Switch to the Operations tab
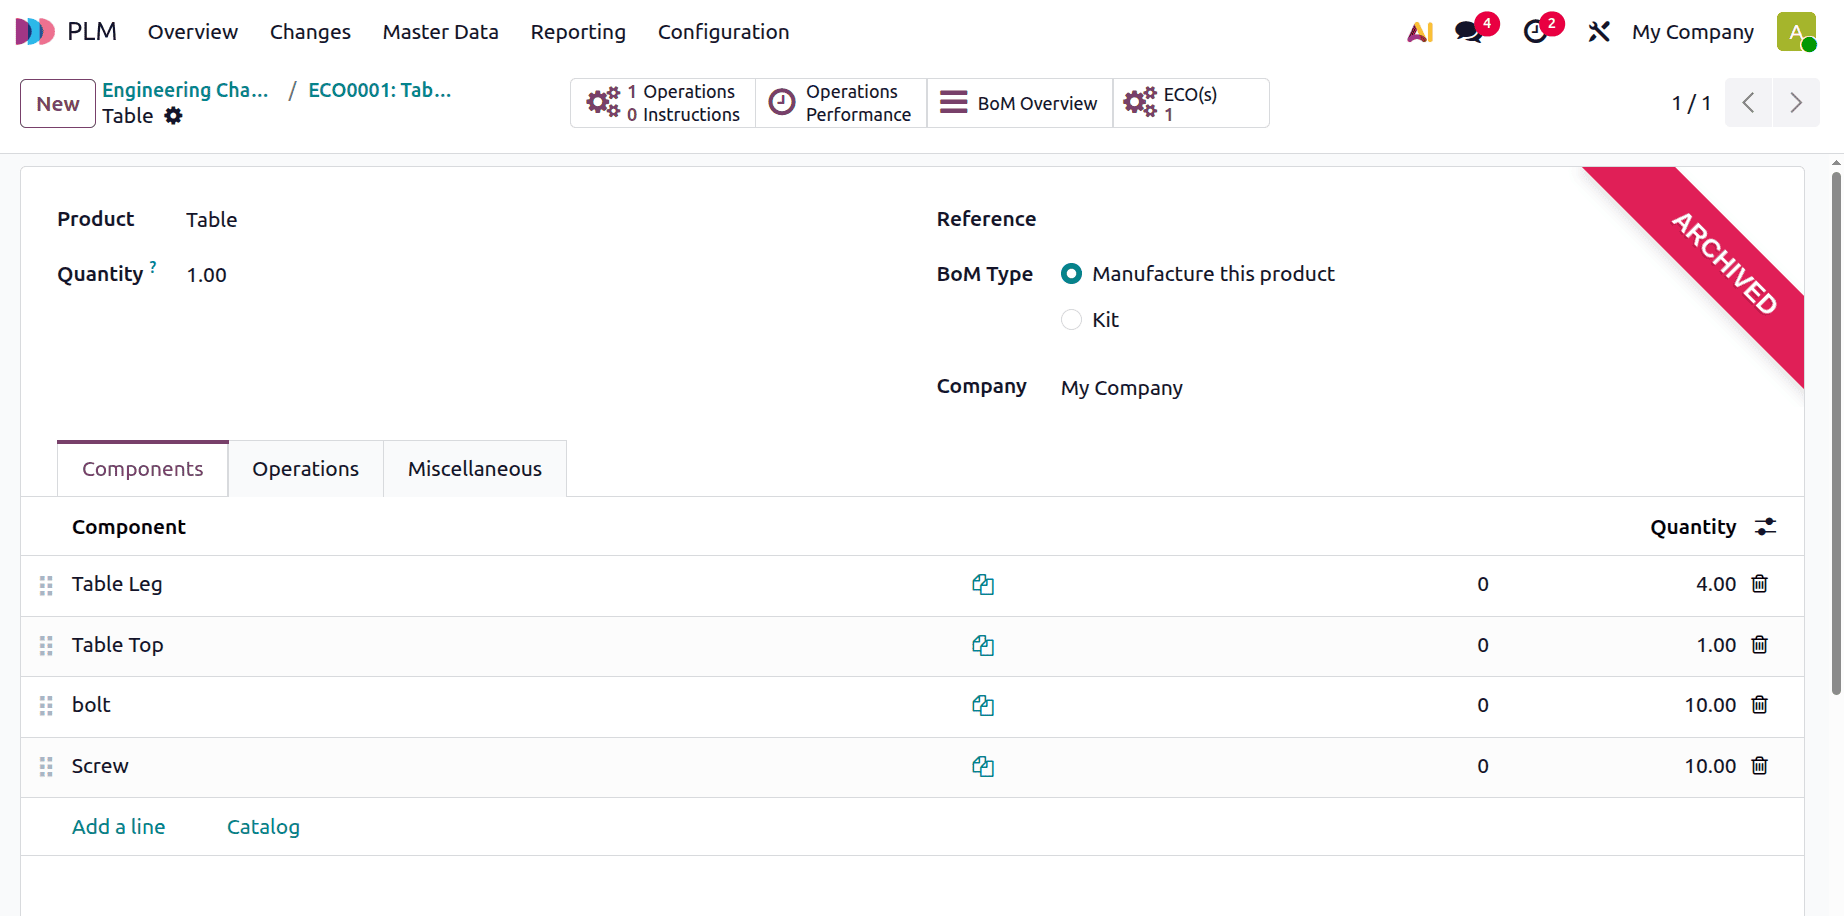Image resolution: width=1844 pixels, height=916 pixels. click(306, 469)
